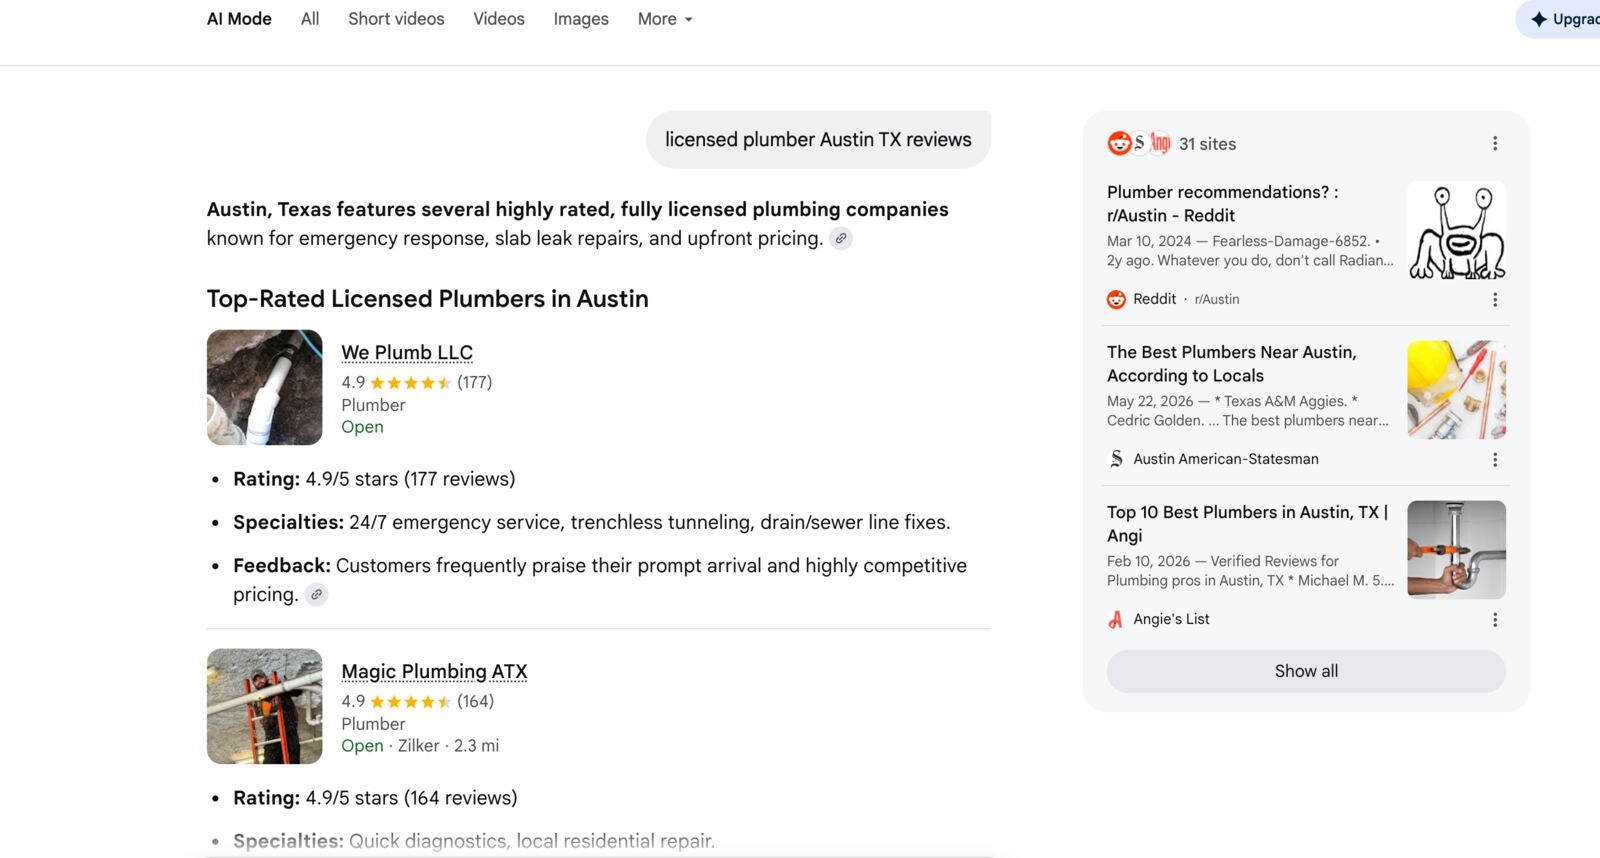1600x858 pixels.
Task: Click the Angie's List icon
Action: [1116, 619]
